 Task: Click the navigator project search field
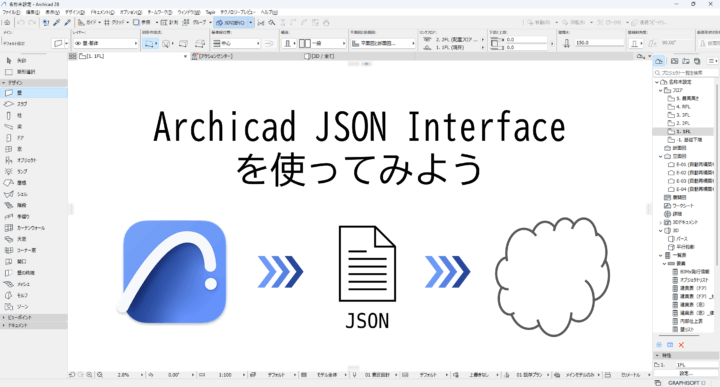pos(686,73)
